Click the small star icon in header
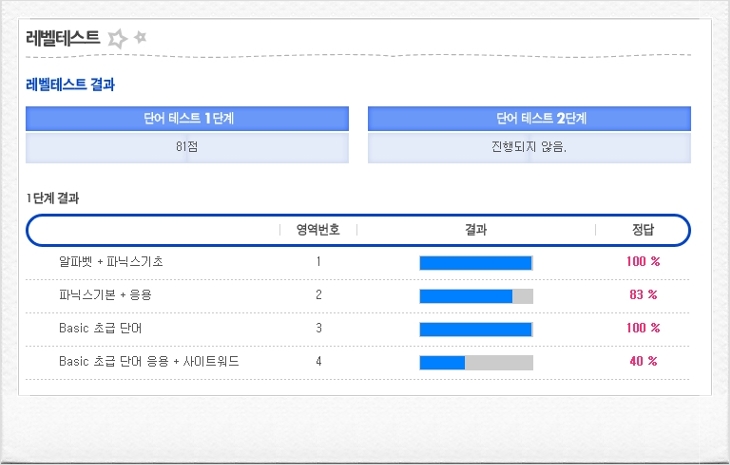This screenshot has width=730, height=465. (141, 37)
